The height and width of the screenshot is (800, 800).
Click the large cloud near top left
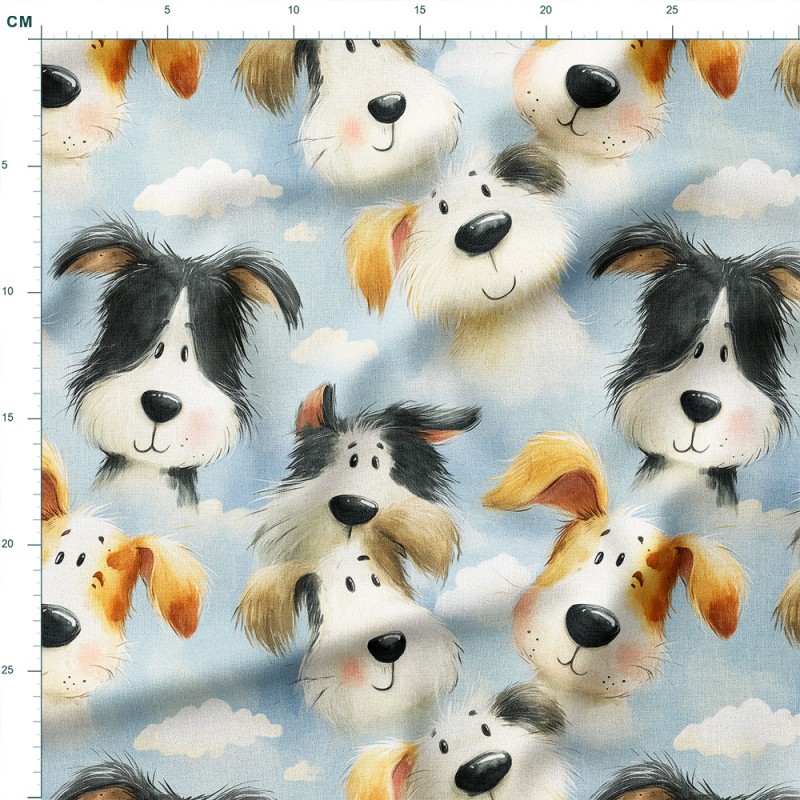click(208, 188)
